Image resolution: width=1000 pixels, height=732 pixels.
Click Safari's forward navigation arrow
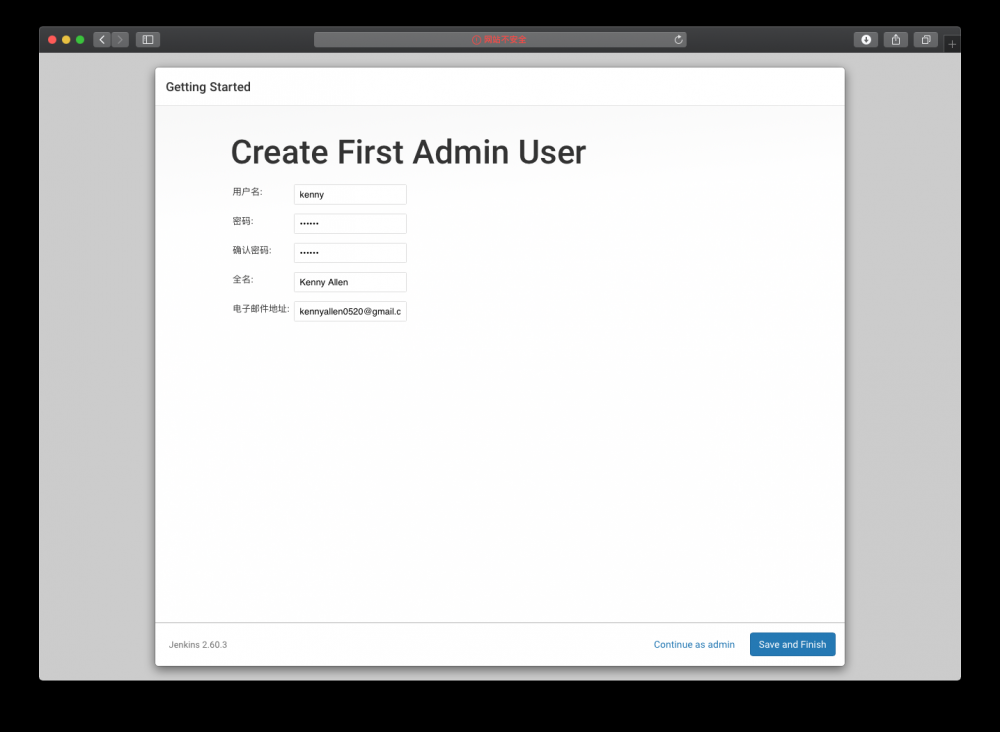click(121, 40)
